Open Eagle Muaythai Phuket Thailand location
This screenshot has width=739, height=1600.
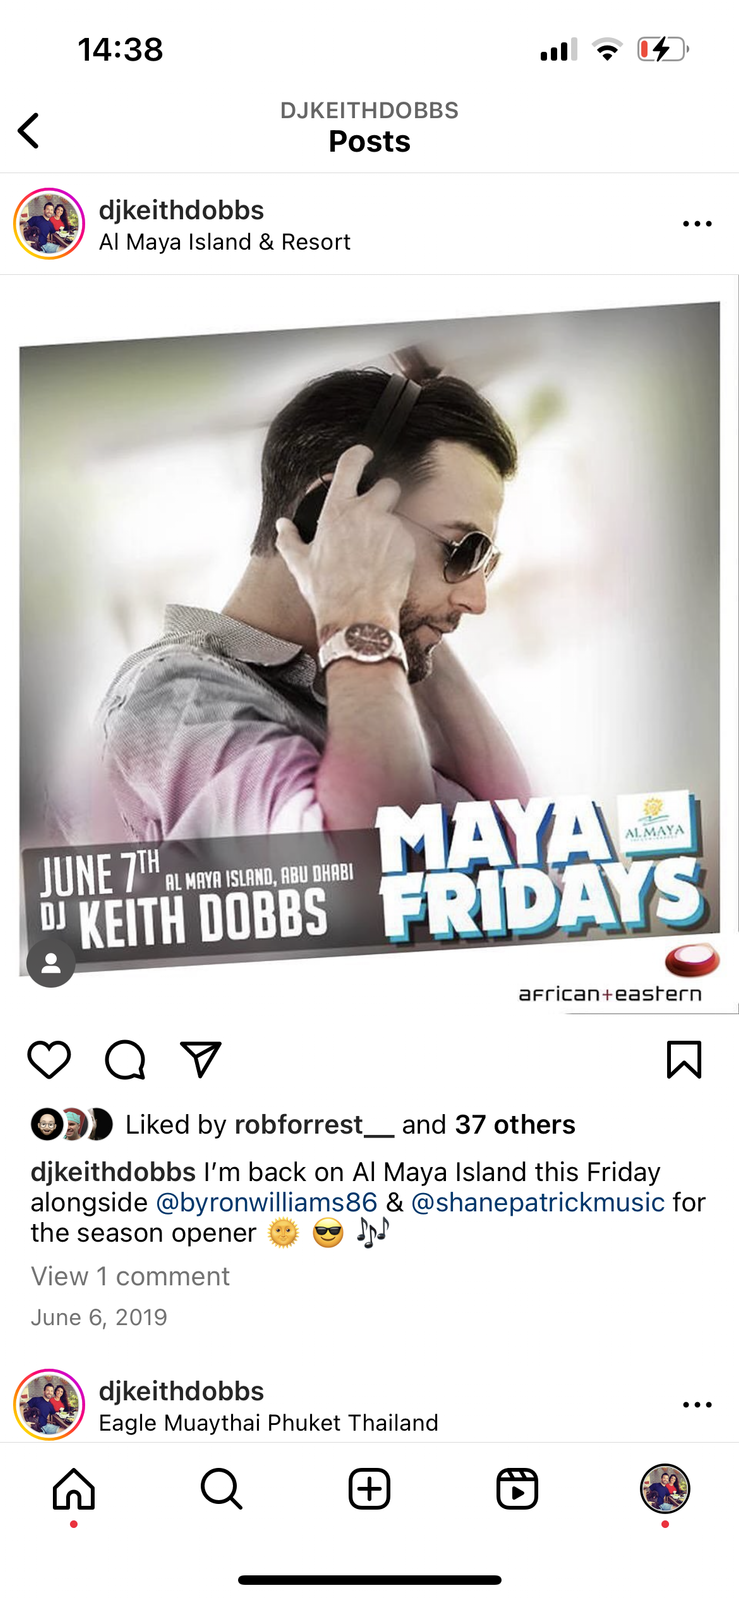click(268, 1423)
